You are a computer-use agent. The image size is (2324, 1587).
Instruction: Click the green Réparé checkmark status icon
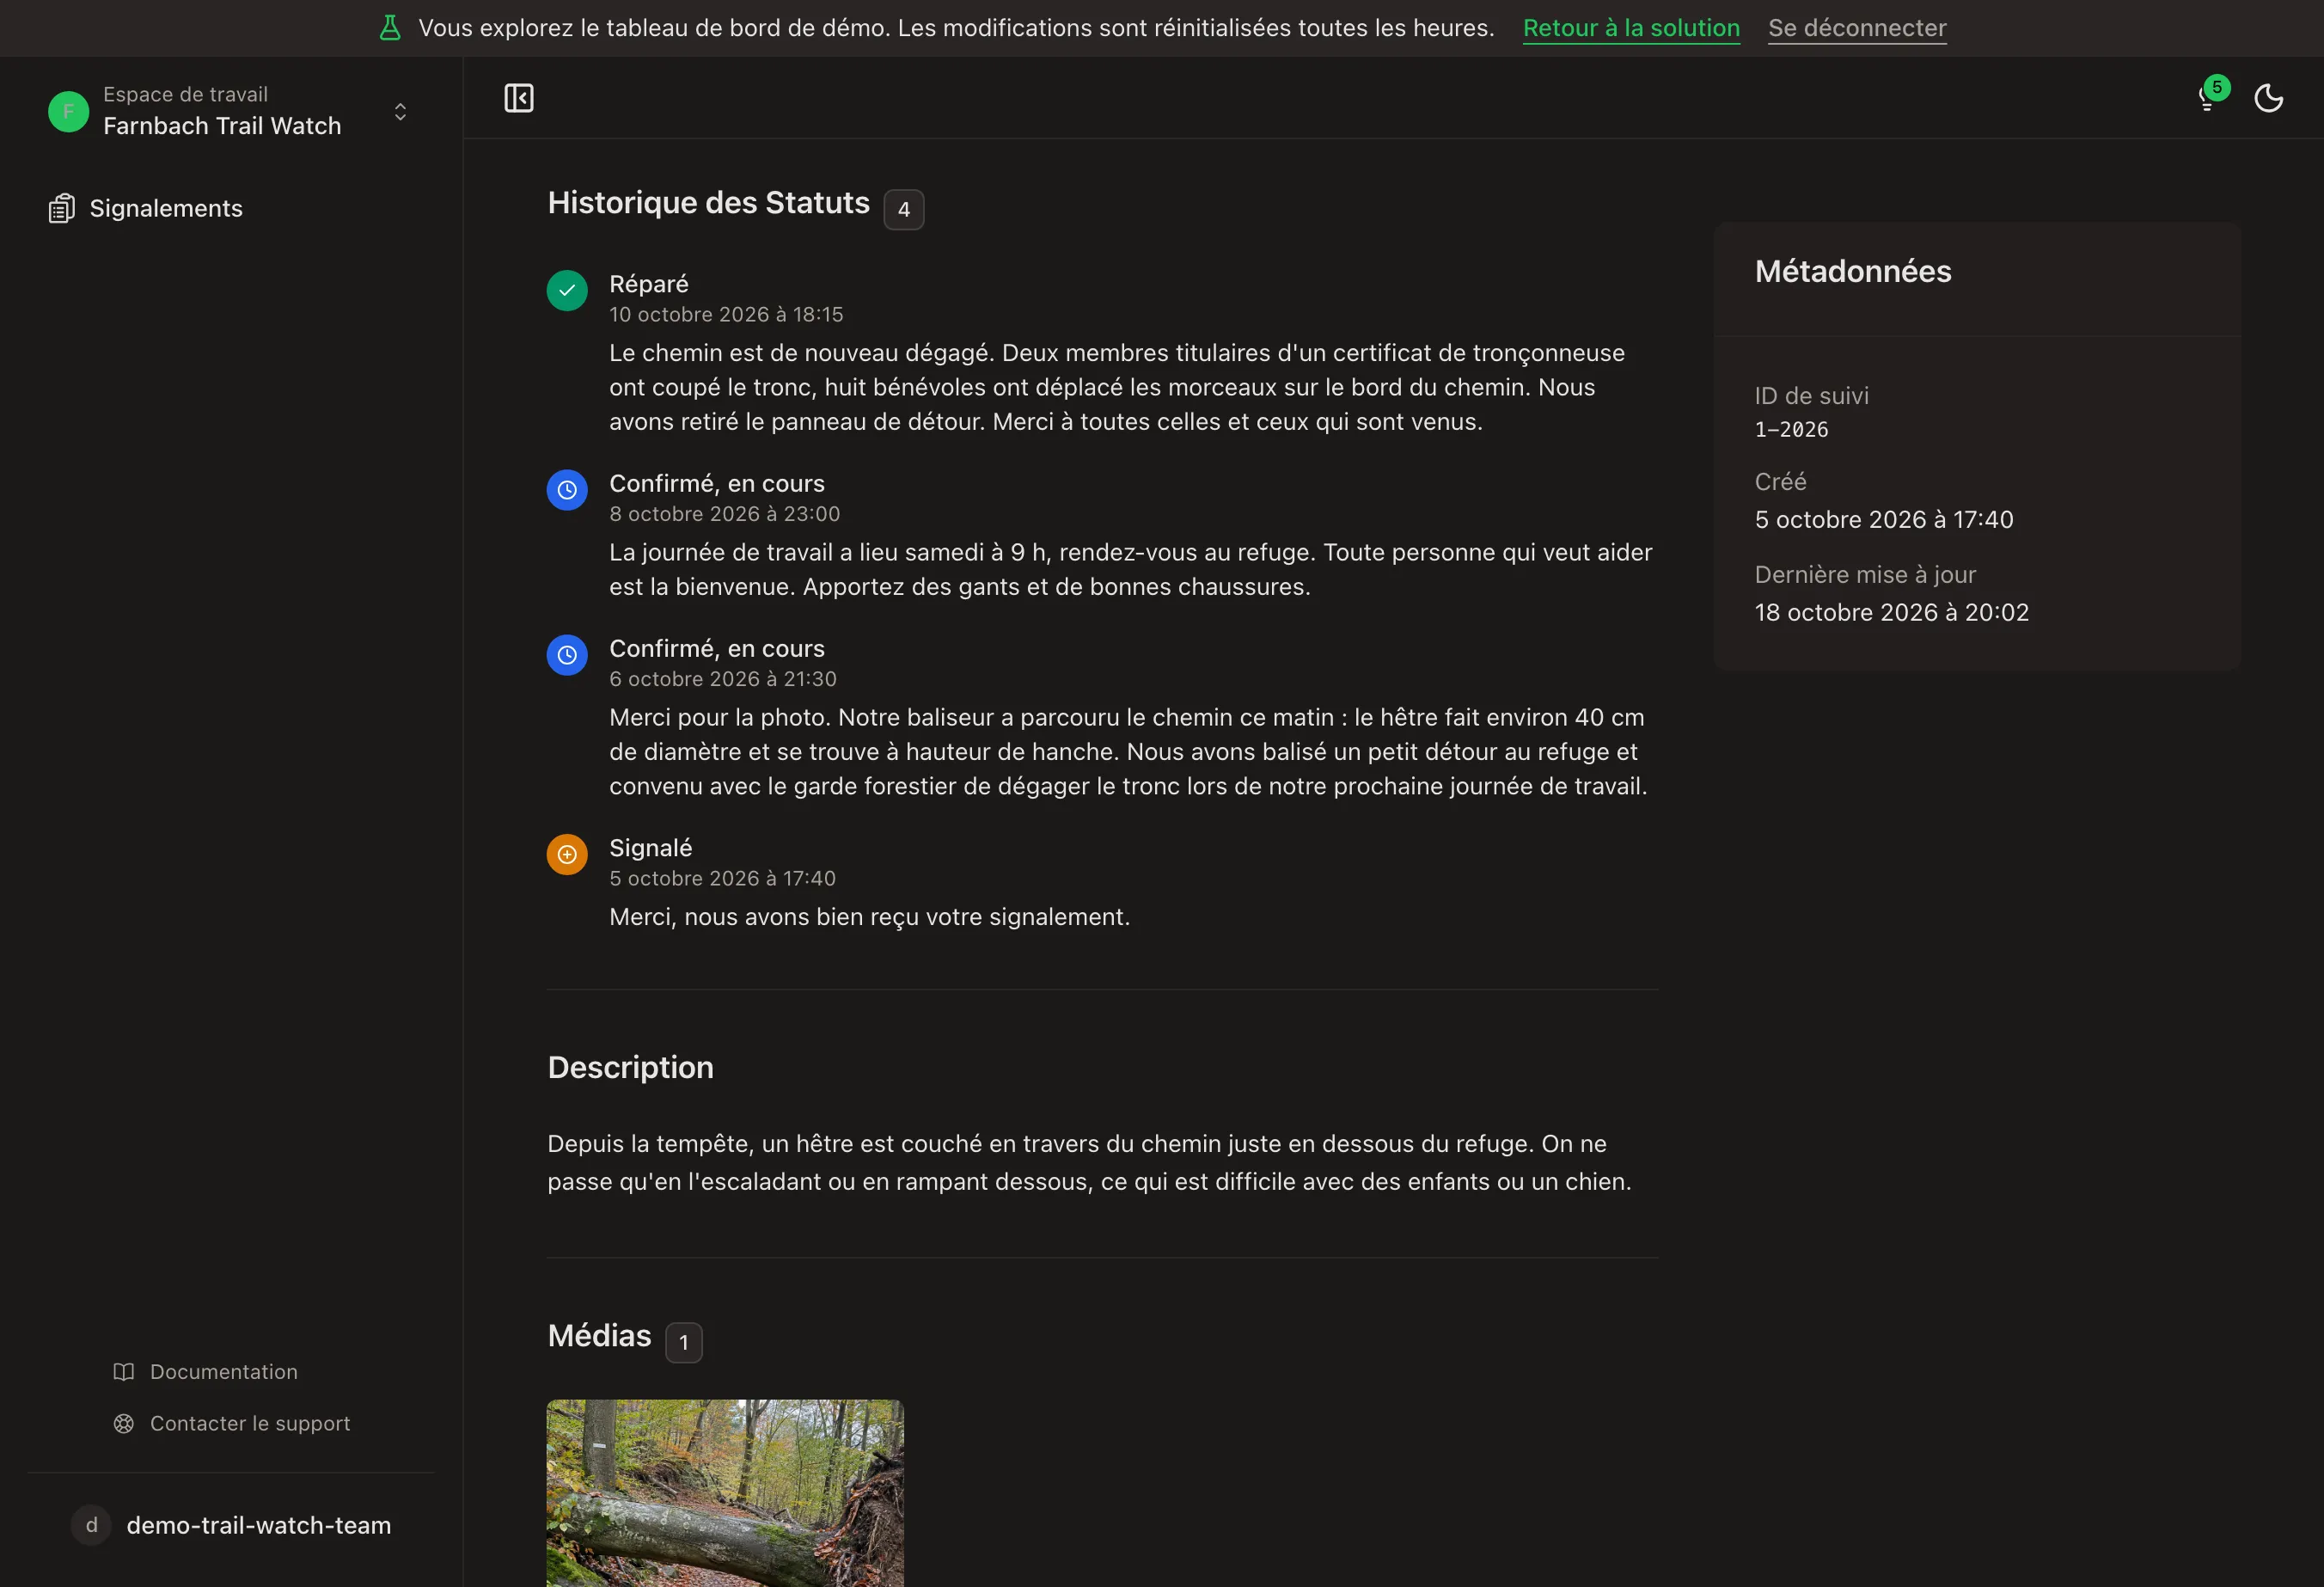tap(567, 291)
